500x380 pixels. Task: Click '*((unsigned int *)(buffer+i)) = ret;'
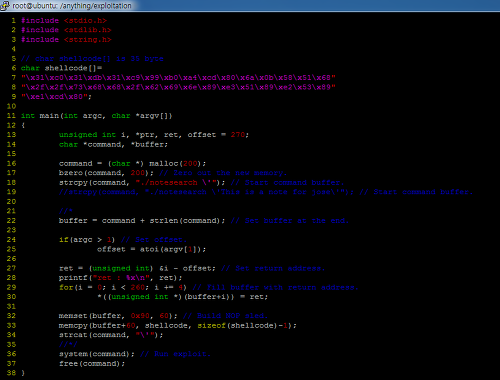[183, 297]
